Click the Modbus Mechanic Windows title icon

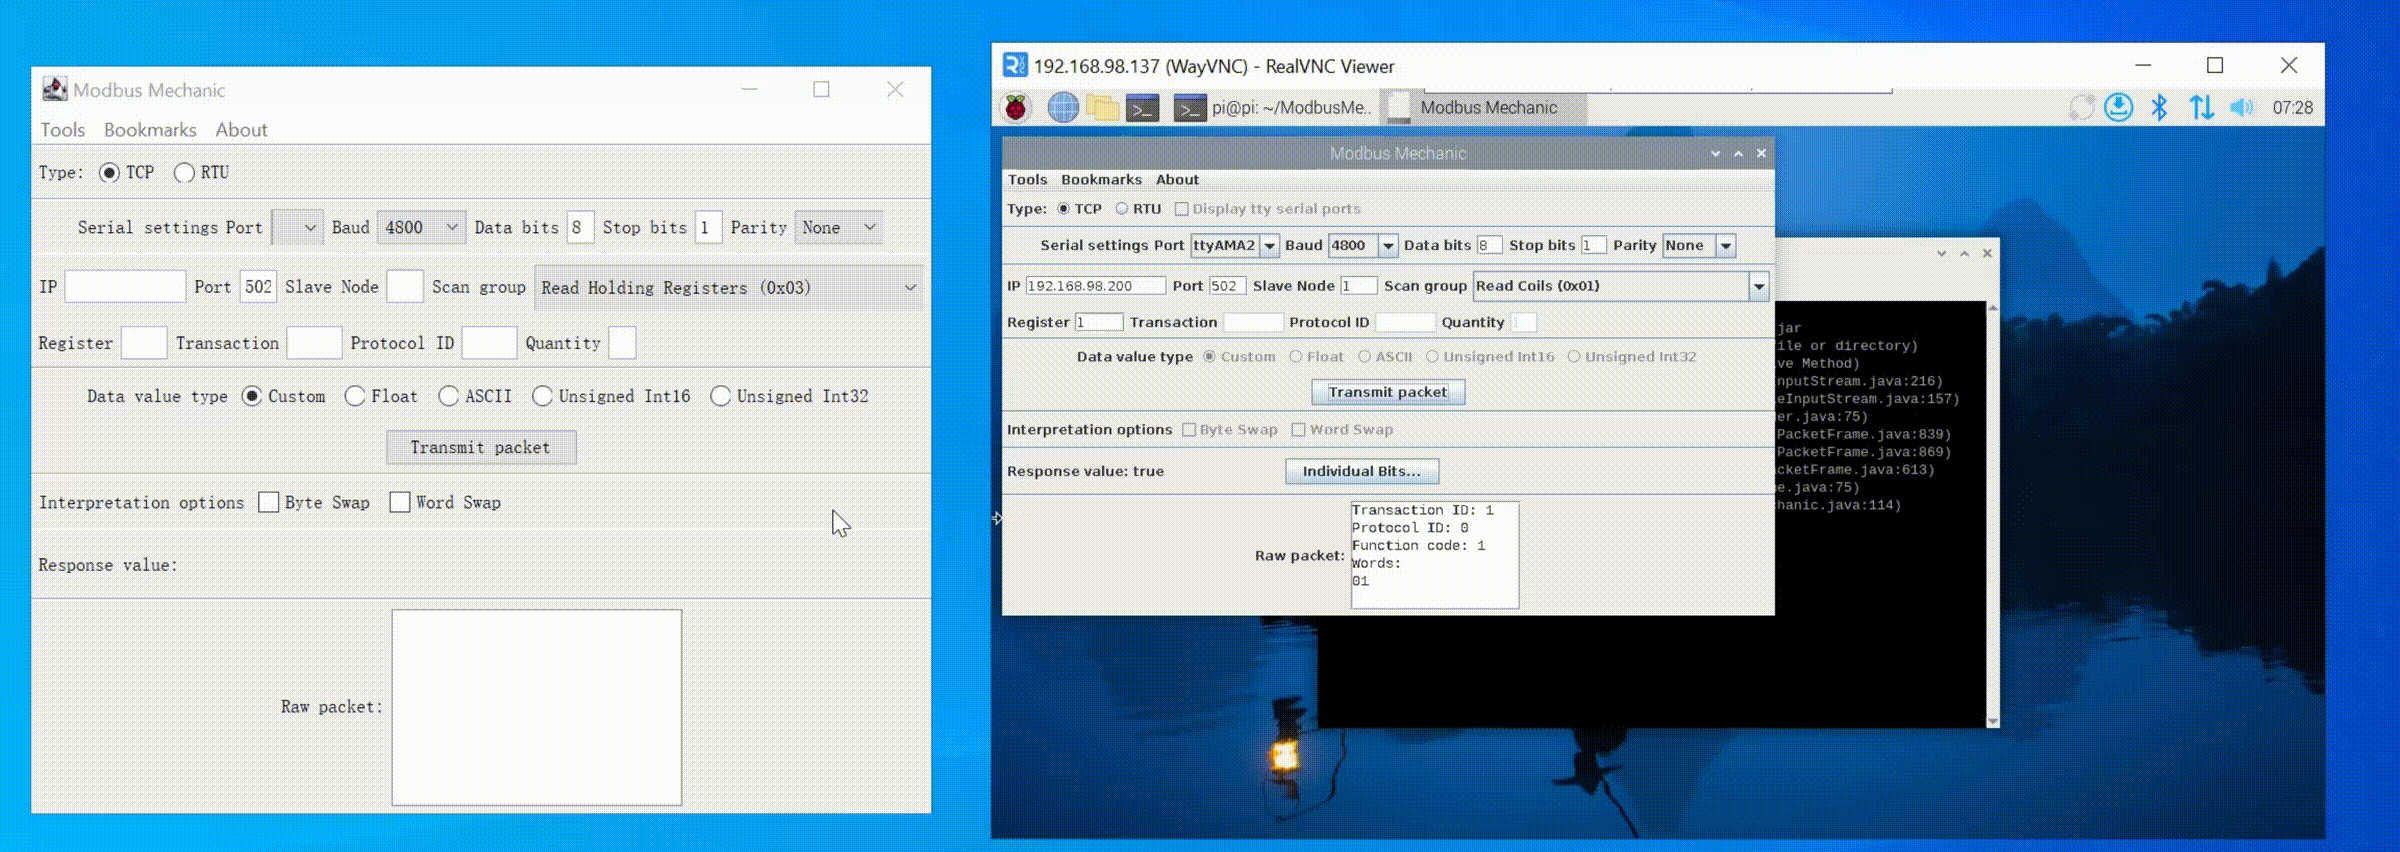pos(54,89)
